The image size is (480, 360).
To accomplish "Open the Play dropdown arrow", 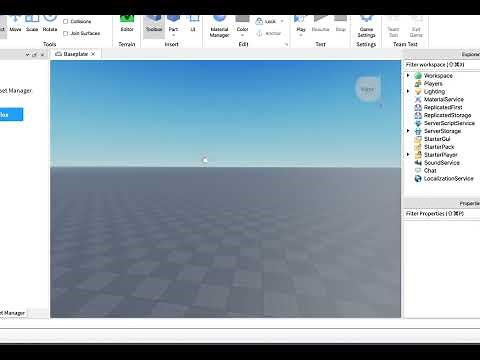I will click(x=301, y=35).
